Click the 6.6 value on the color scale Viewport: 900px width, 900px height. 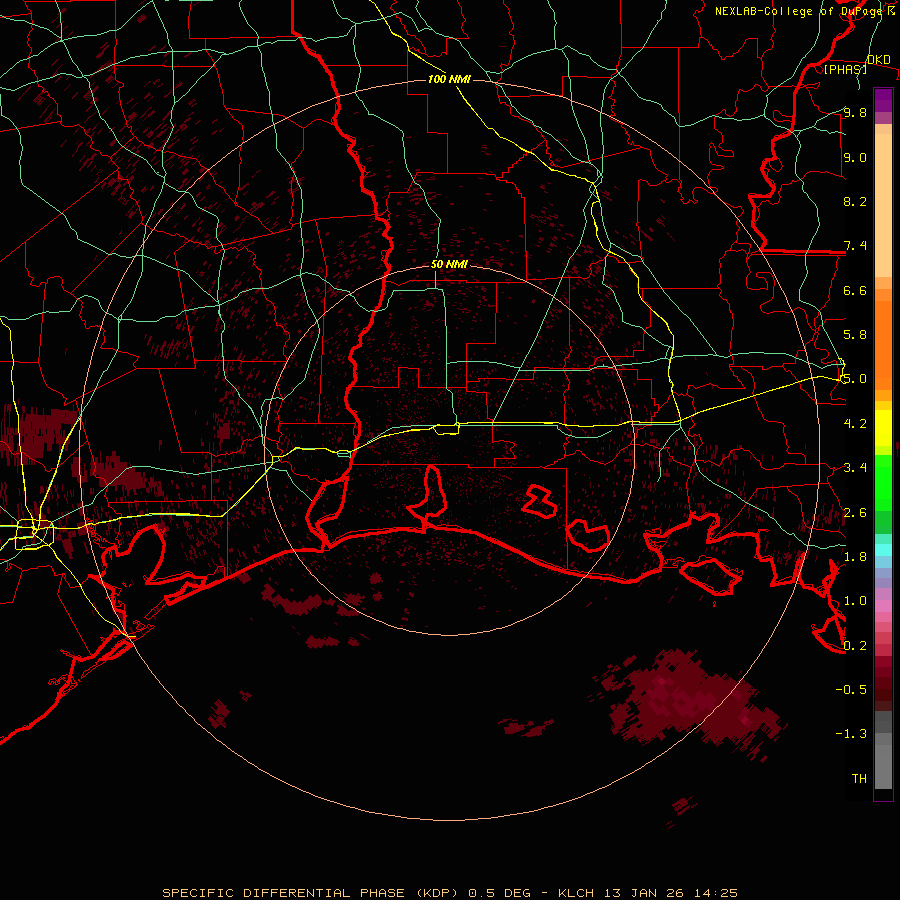855,290
